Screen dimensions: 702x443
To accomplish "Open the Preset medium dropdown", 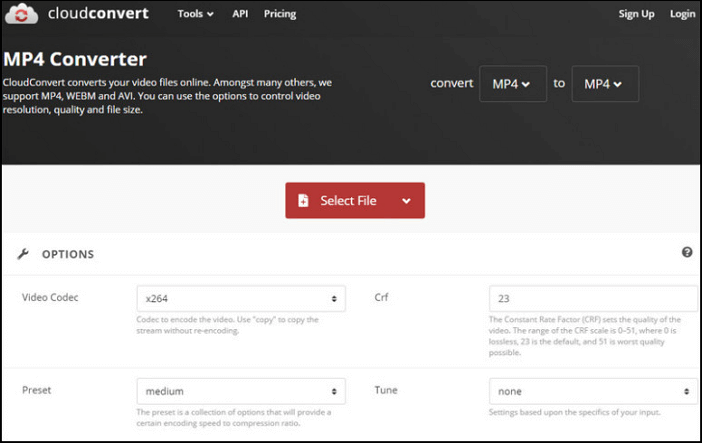I will tap(240, 391).
